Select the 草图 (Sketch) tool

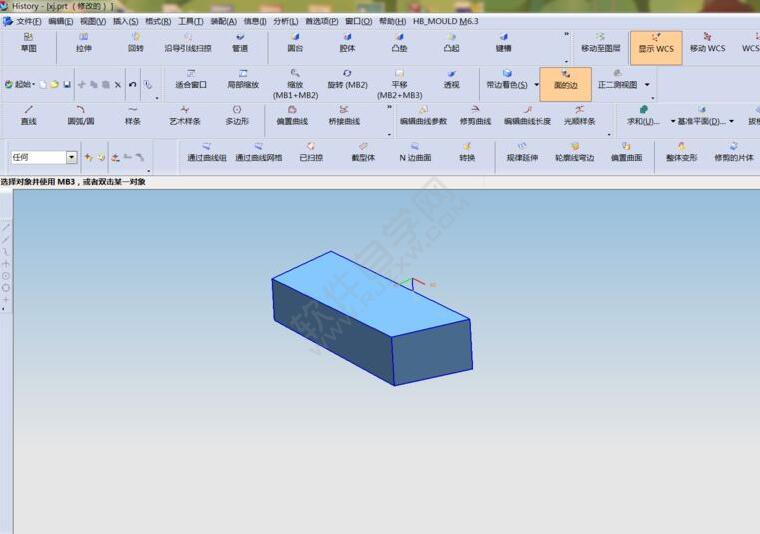click(29, 43)
